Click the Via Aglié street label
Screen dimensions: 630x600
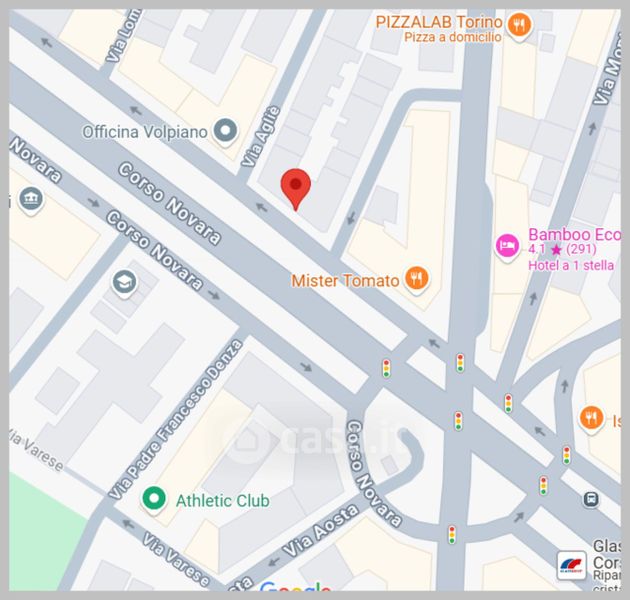click(260, 137)
